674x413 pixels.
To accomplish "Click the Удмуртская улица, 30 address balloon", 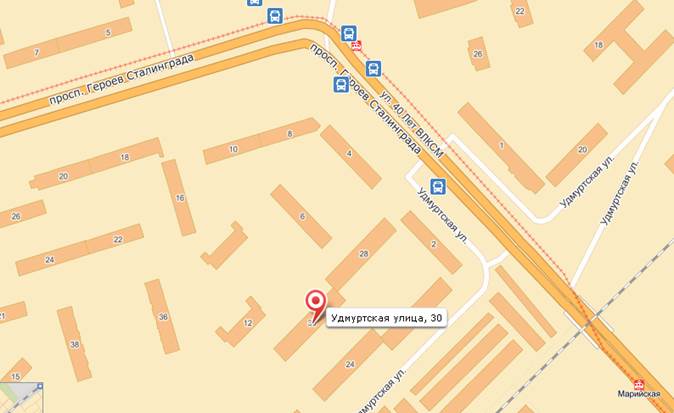I will pos(386,318).
